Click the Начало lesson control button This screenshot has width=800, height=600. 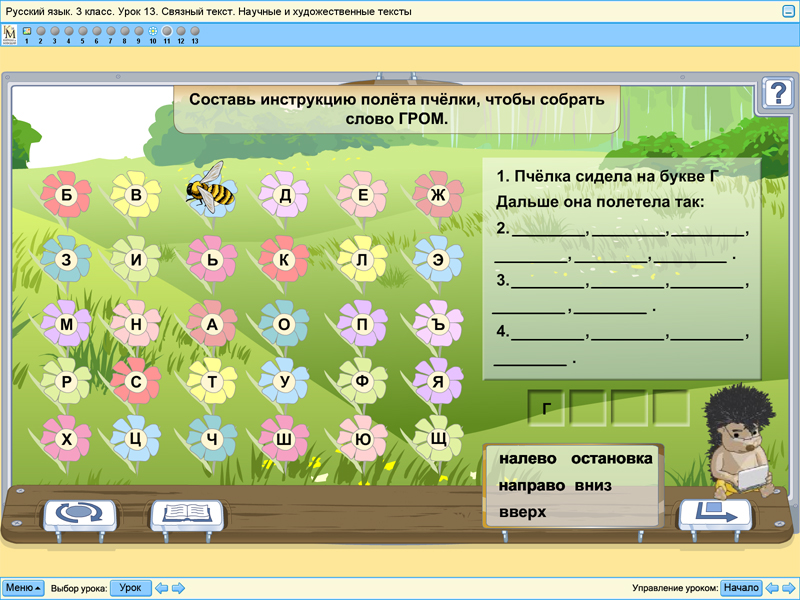tap(741, 588)
